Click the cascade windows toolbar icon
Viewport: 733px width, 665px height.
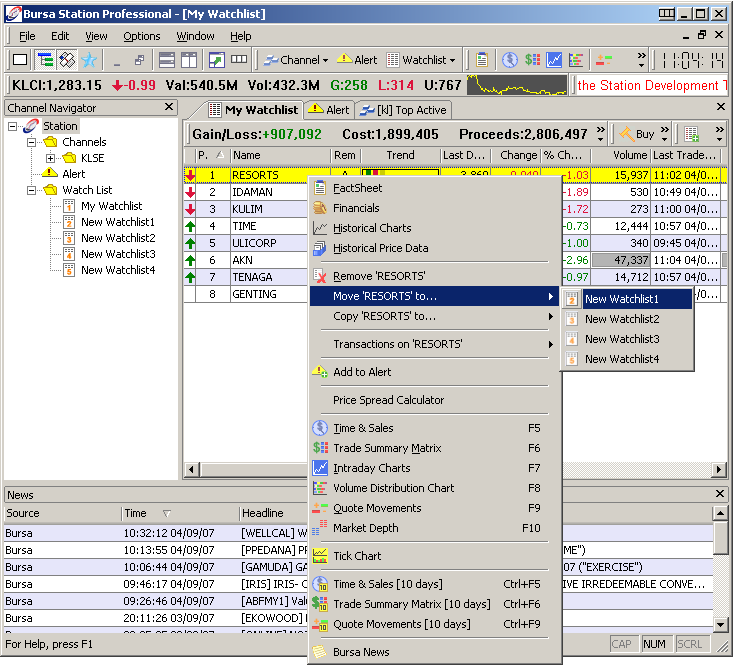point(139,60)
